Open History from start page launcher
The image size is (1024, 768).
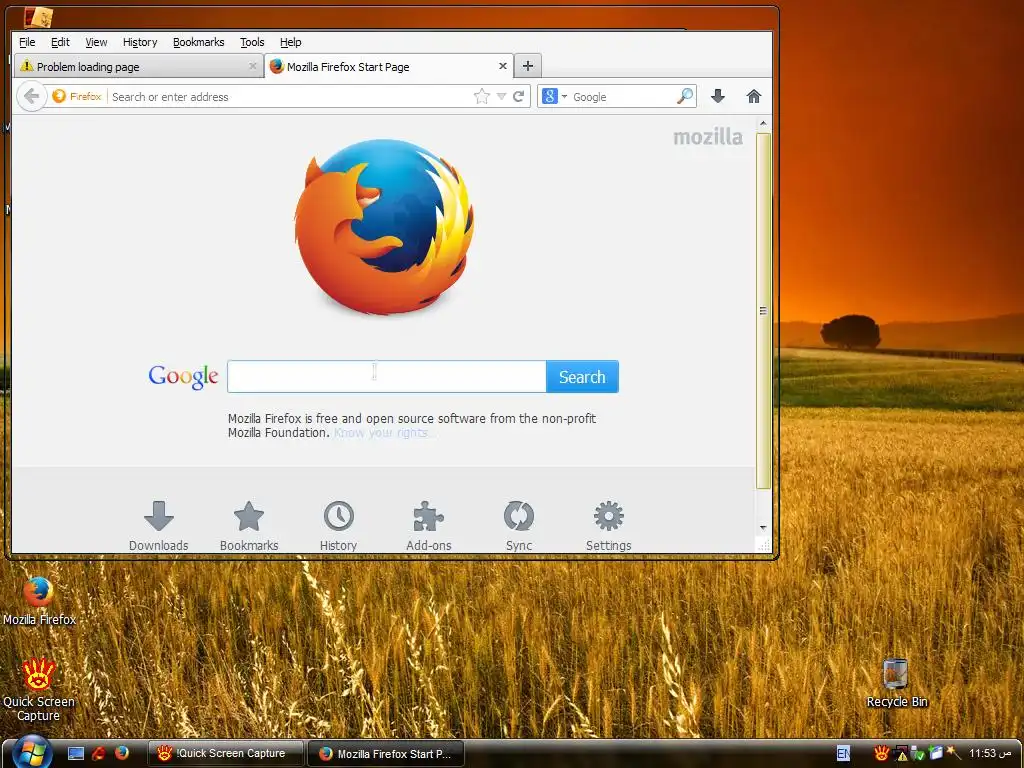(x=338, y=526)
